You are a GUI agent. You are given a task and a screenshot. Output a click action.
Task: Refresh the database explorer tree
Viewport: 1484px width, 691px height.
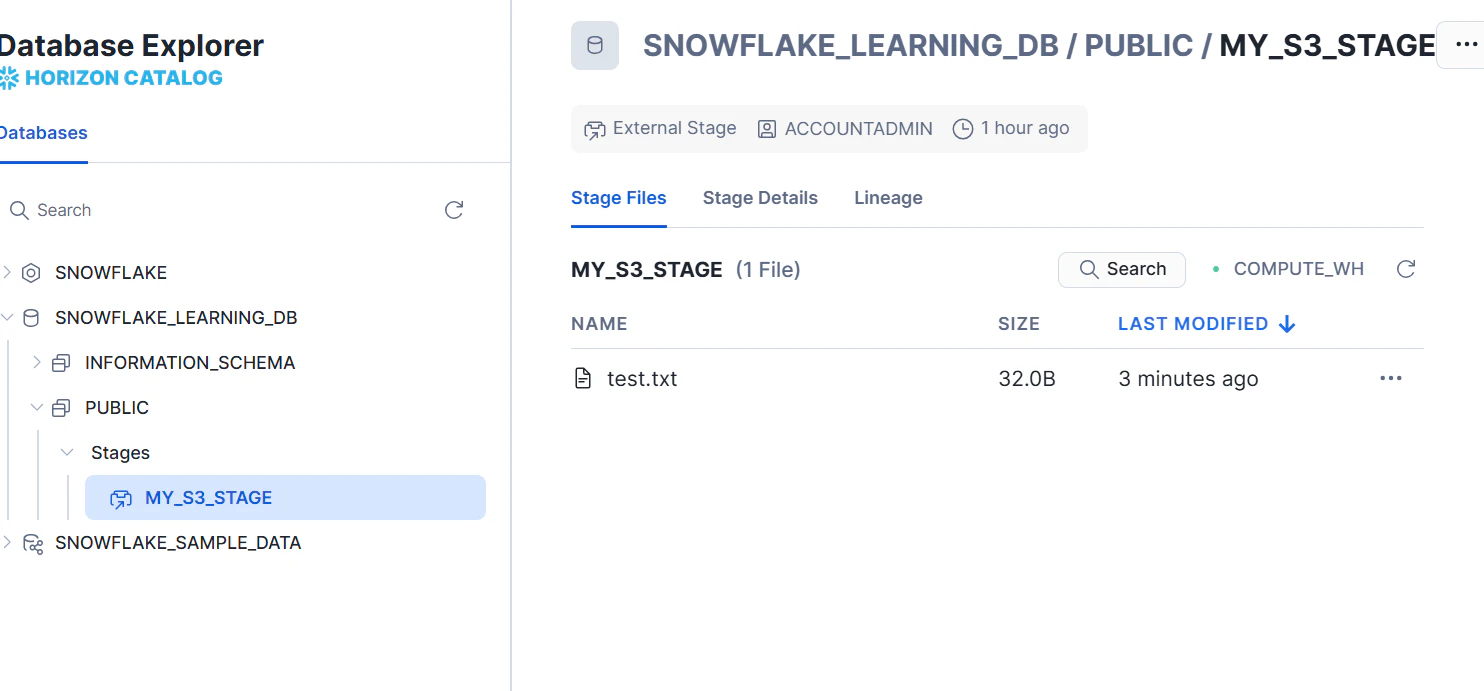click(x=454, y=210)
